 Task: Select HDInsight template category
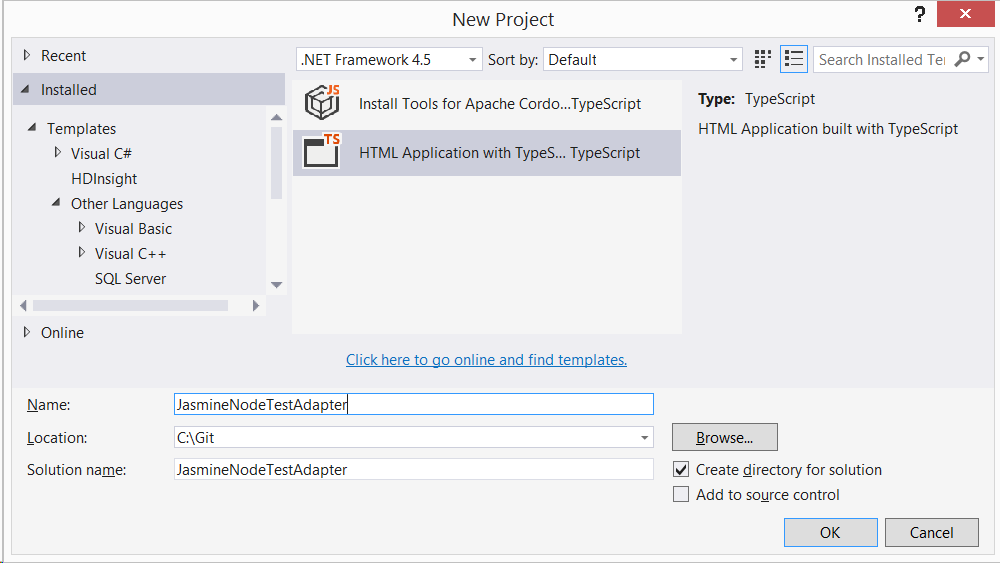[x=104, y=179]
